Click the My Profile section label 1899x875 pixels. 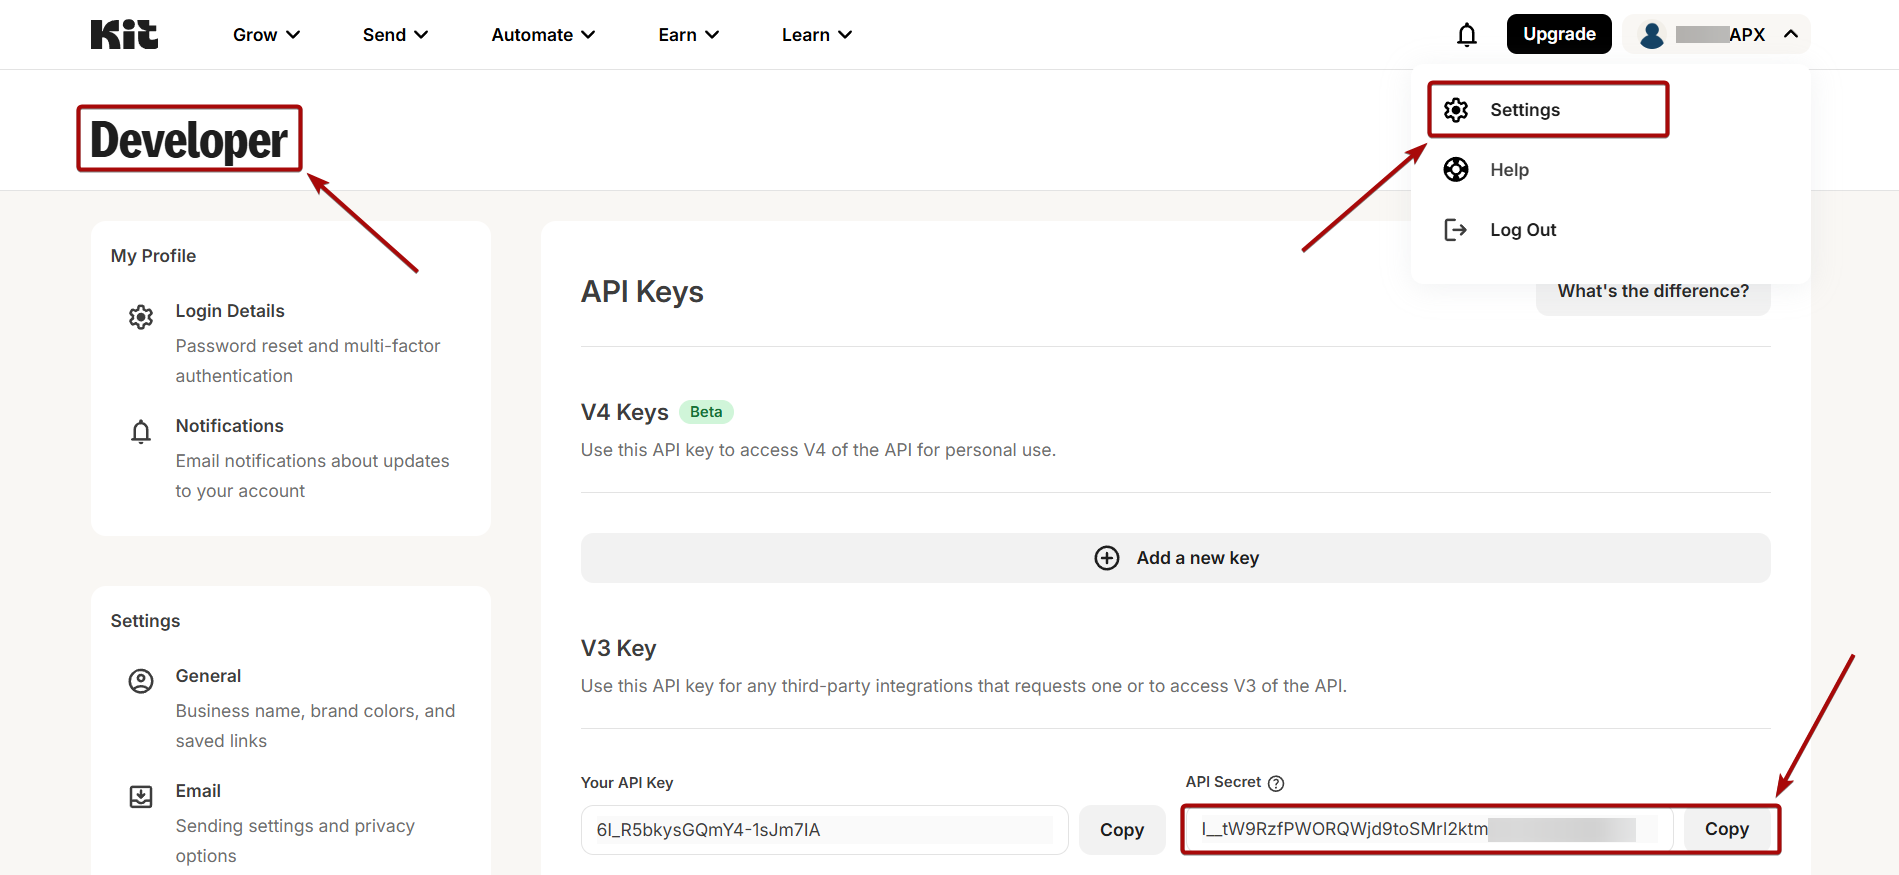153,256
